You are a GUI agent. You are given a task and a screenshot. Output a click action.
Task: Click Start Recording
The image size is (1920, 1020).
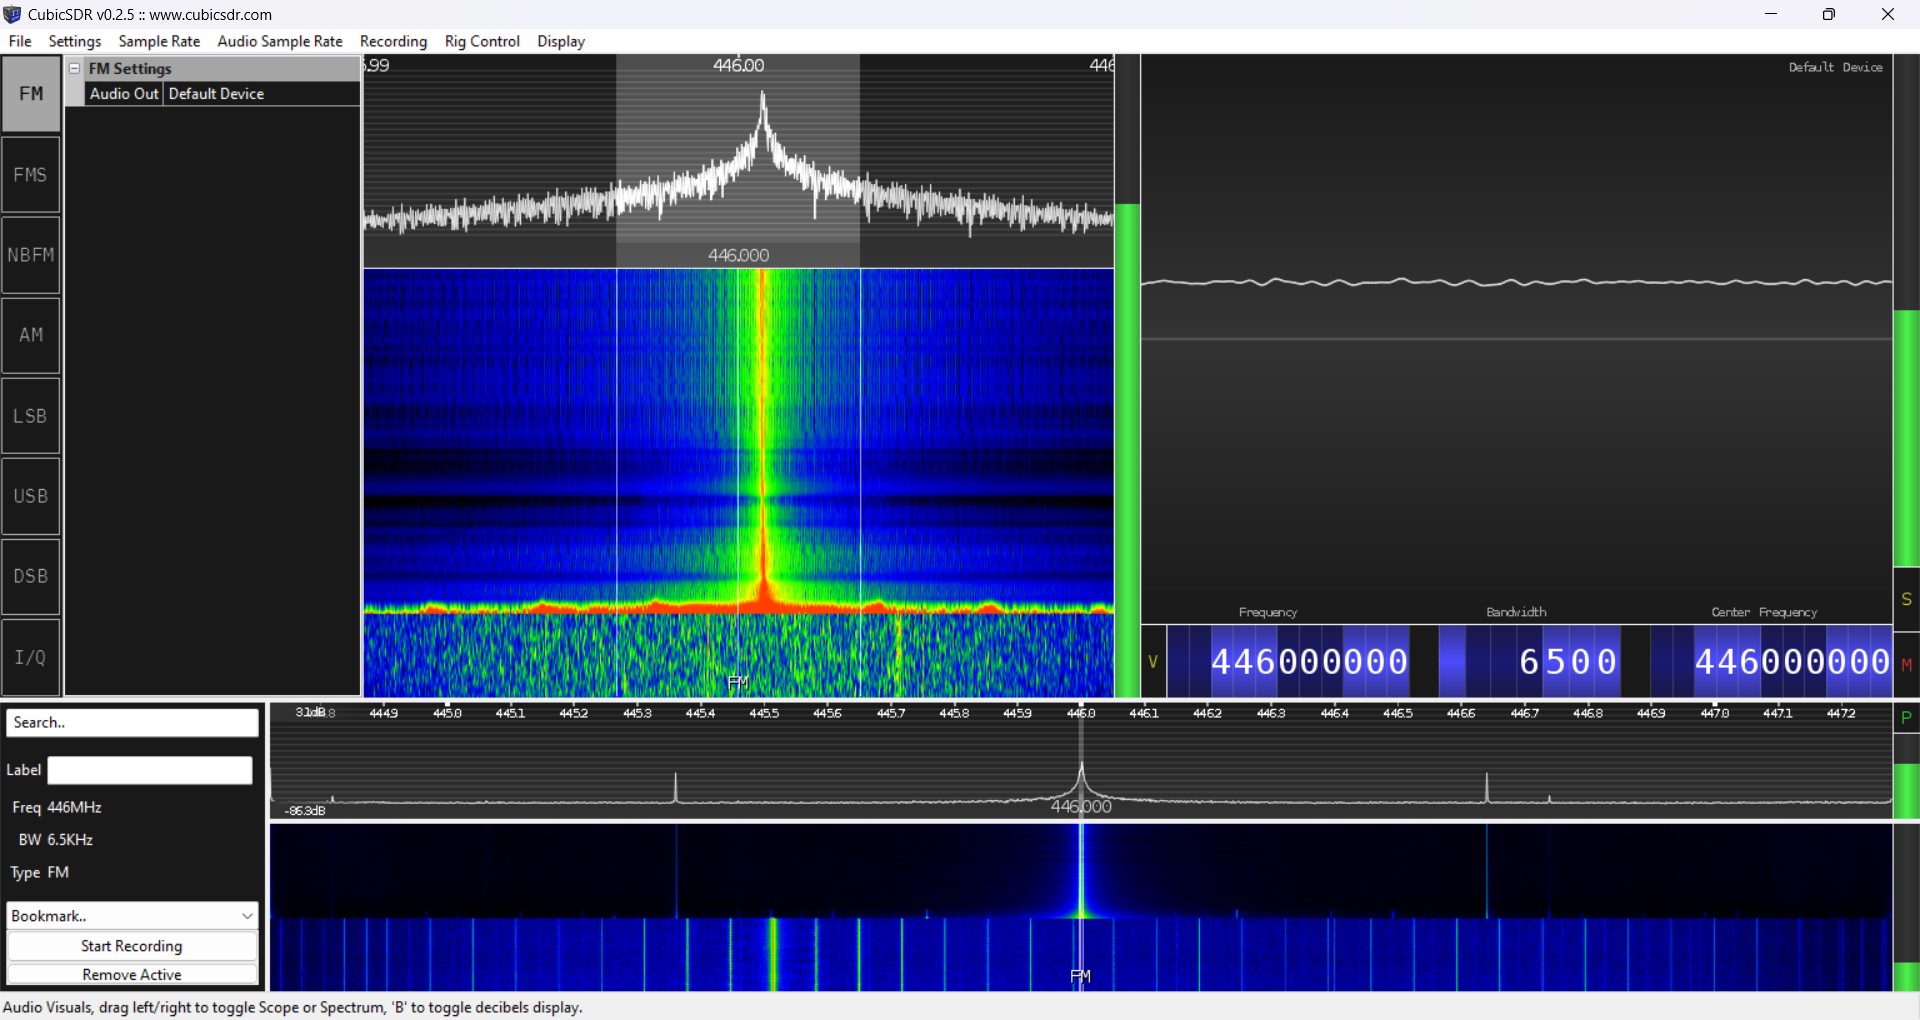click(x=131, y=946)
